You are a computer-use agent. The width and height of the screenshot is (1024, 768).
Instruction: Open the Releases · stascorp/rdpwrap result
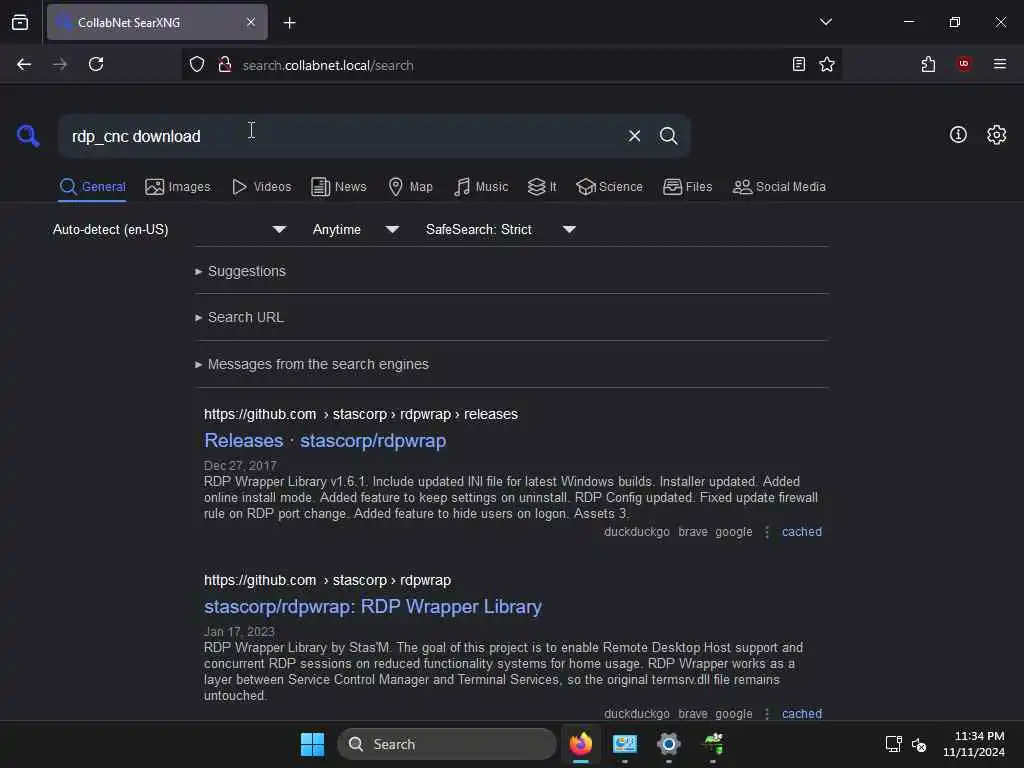[x=325, y=441]
